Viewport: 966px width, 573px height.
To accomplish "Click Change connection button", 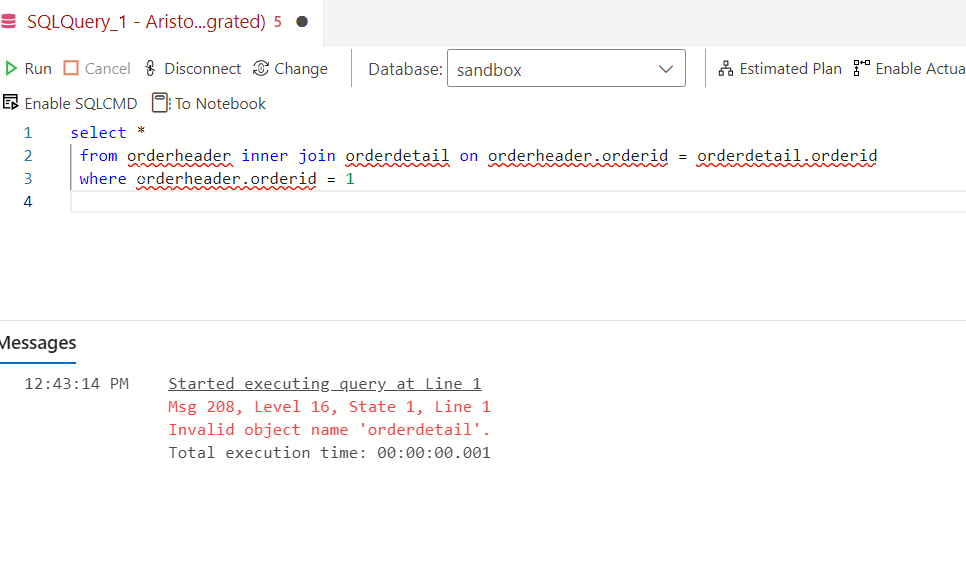I will click(290, 69).
